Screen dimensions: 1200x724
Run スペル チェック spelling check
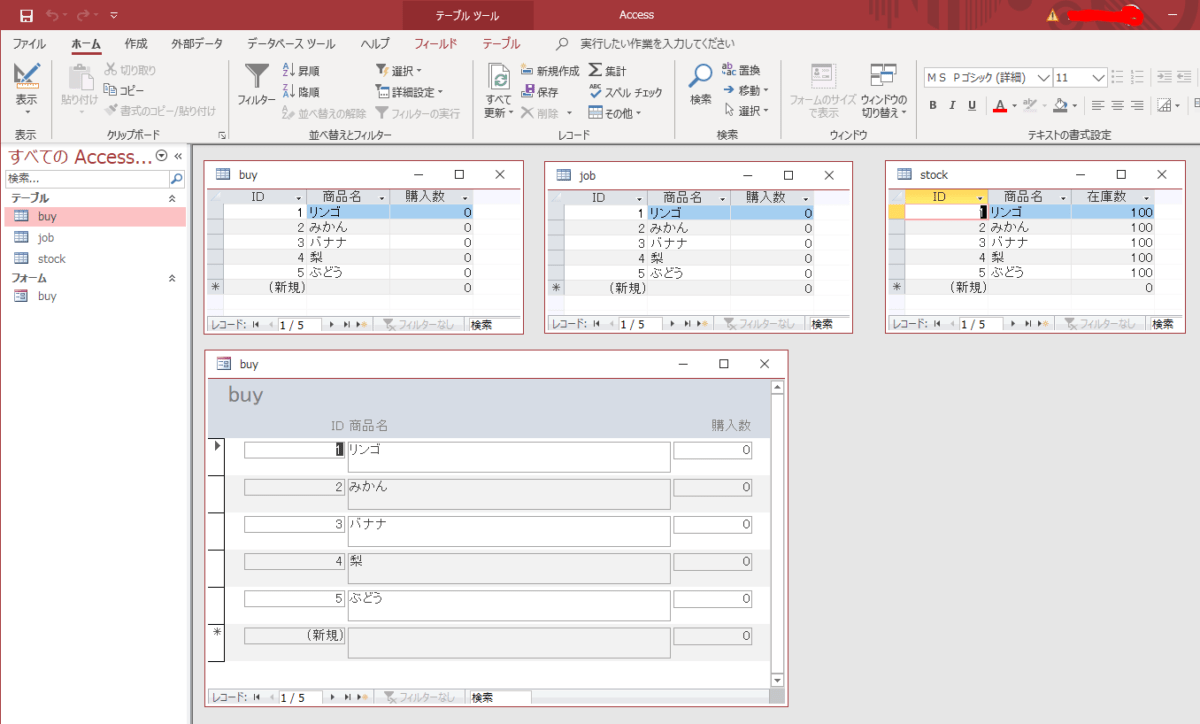coord(626,91)
